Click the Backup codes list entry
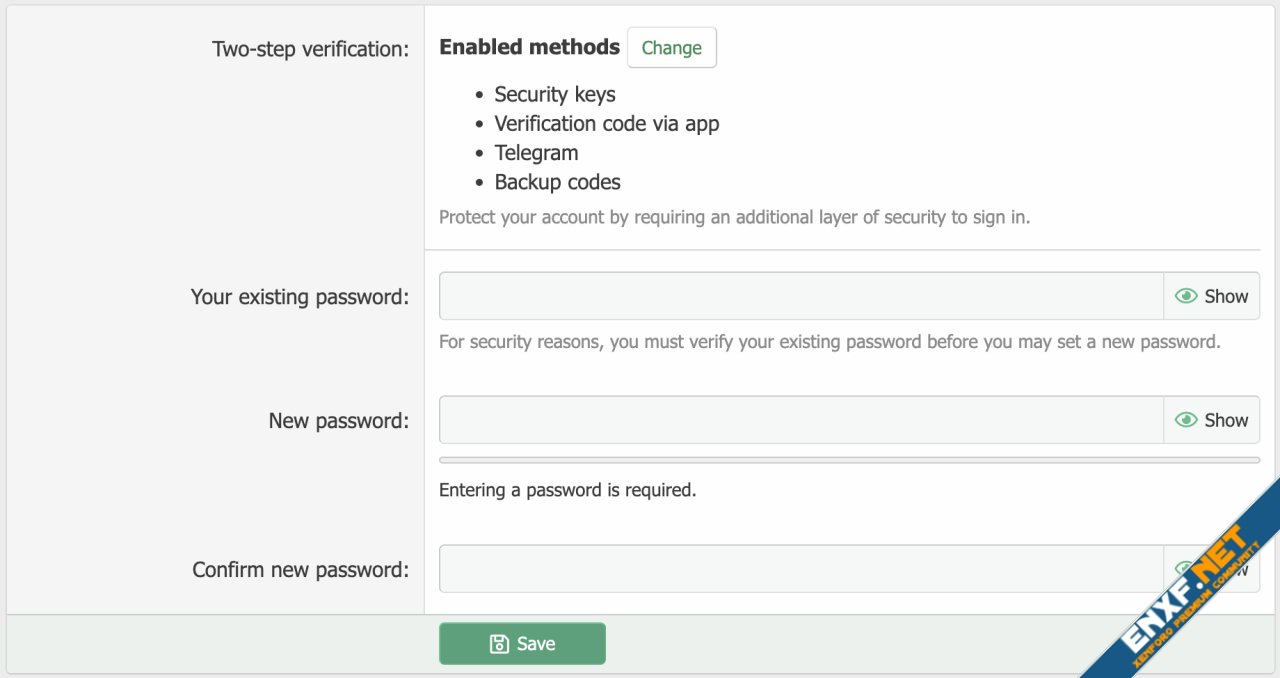 [557, 182]
